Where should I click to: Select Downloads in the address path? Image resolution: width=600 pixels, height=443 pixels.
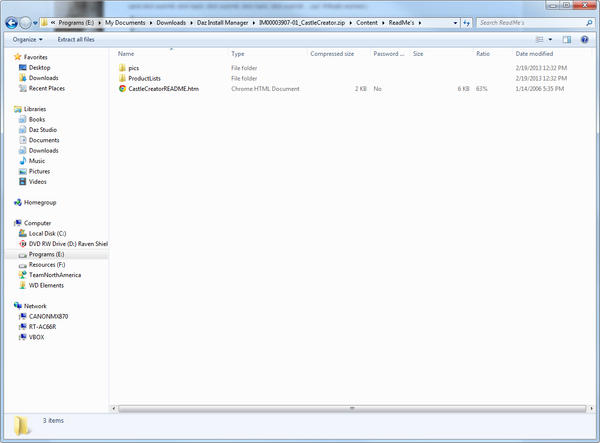coord(171,23)
